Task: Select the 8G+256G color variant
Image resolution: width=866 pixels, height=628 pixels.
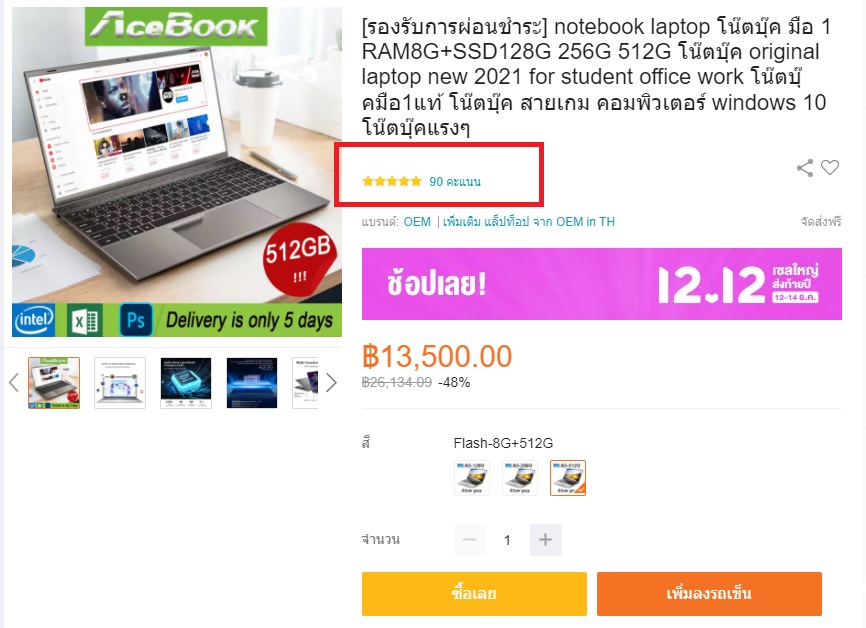Action: (520, 478)
